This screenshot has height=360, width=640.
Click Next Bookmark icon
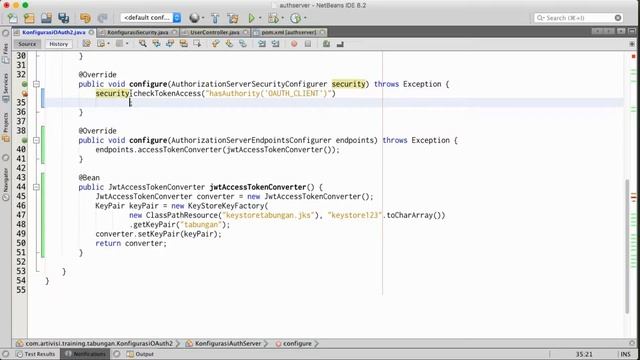229,44
